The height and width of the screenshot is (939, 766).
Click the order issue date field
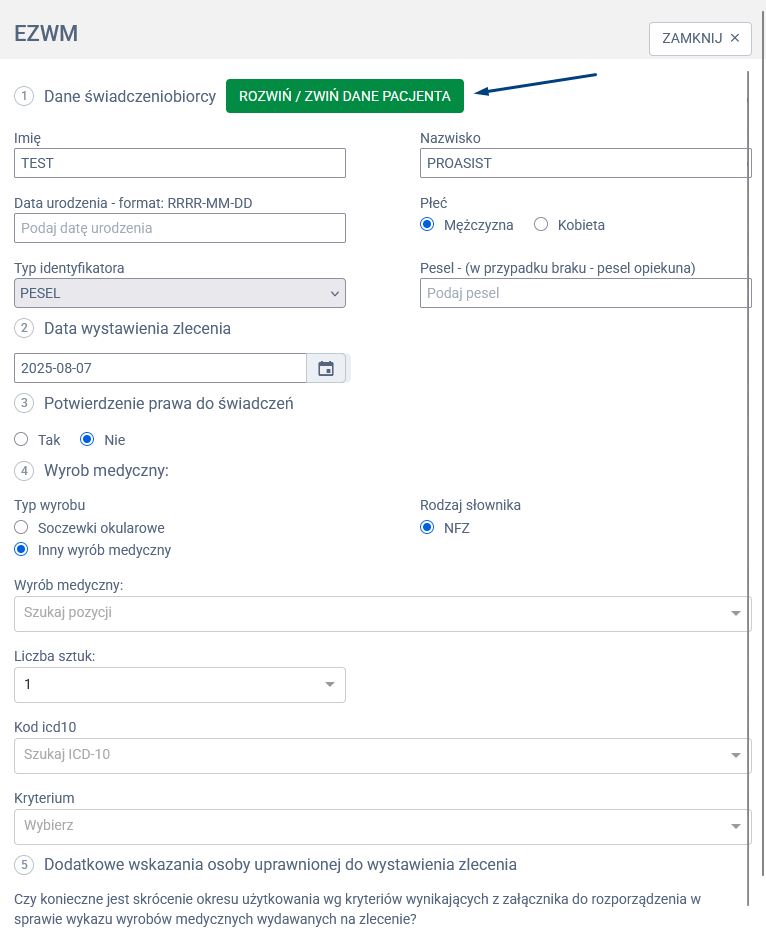coord(160,368)
